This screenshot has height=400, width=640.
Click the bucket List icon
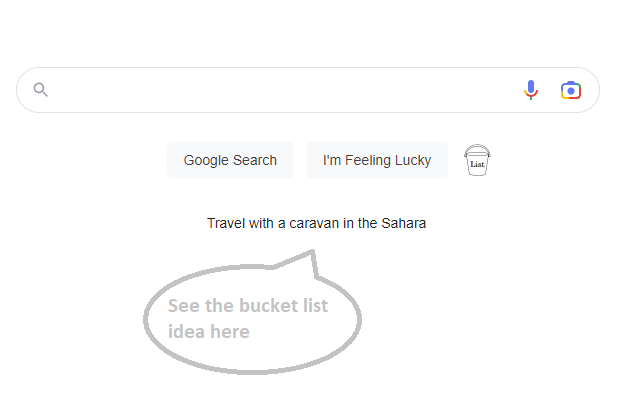coord(477,161)
